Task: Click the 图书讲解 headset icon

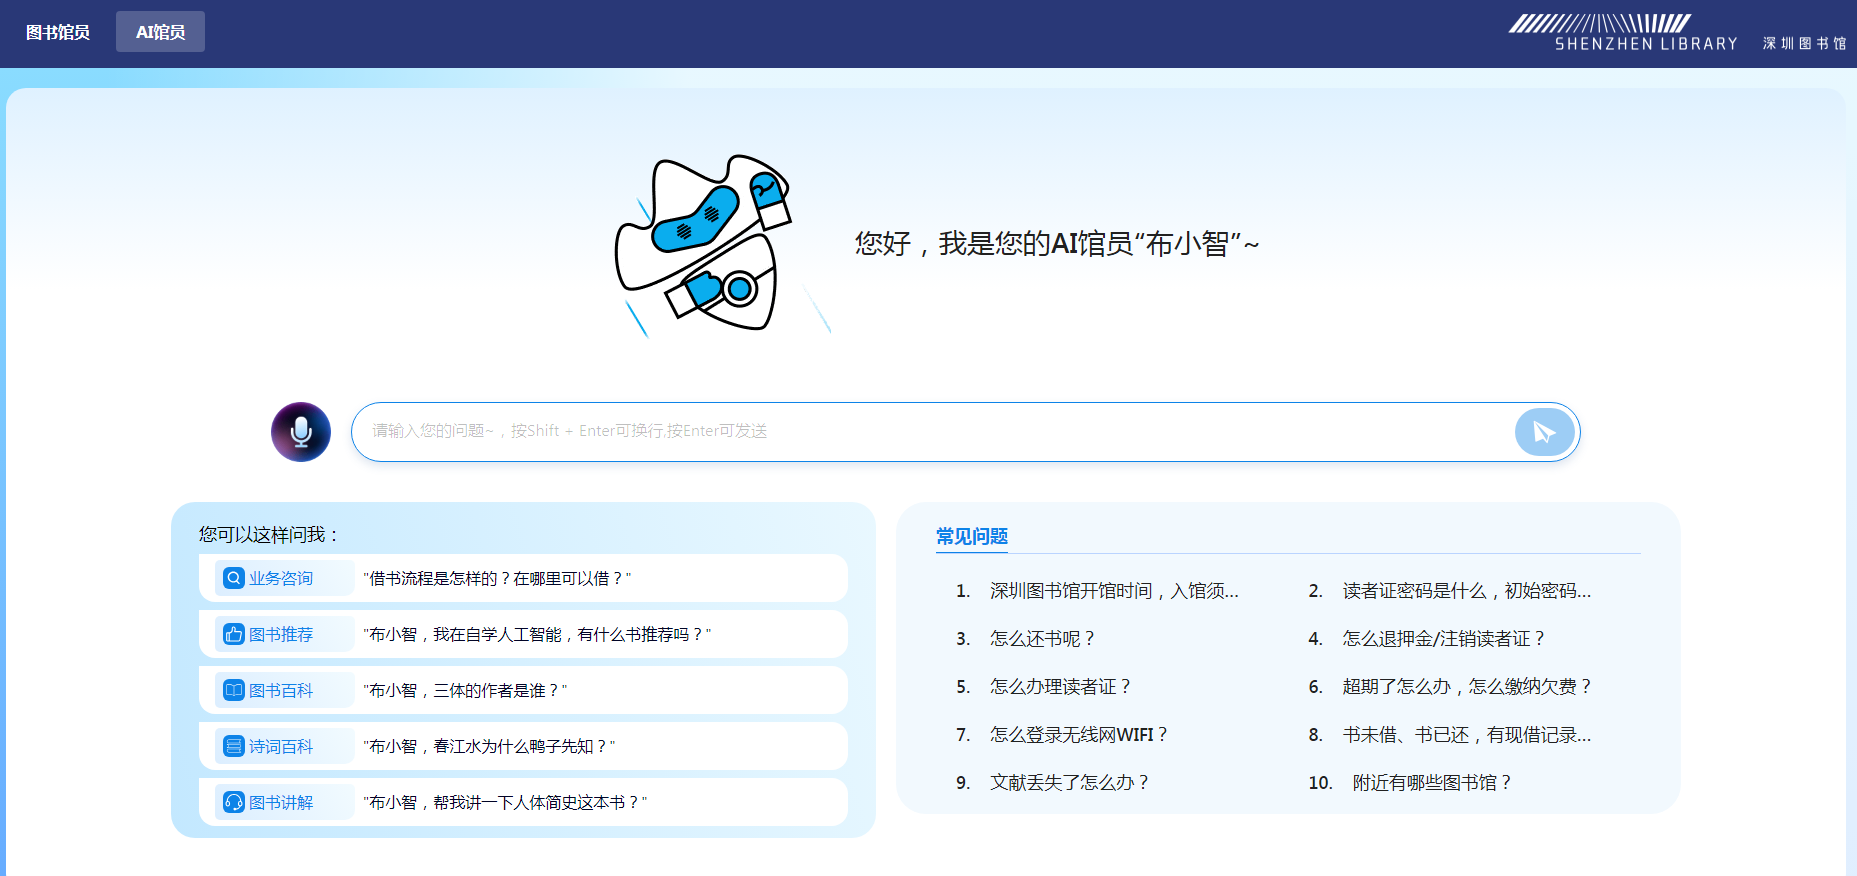Action: point(234,802)
